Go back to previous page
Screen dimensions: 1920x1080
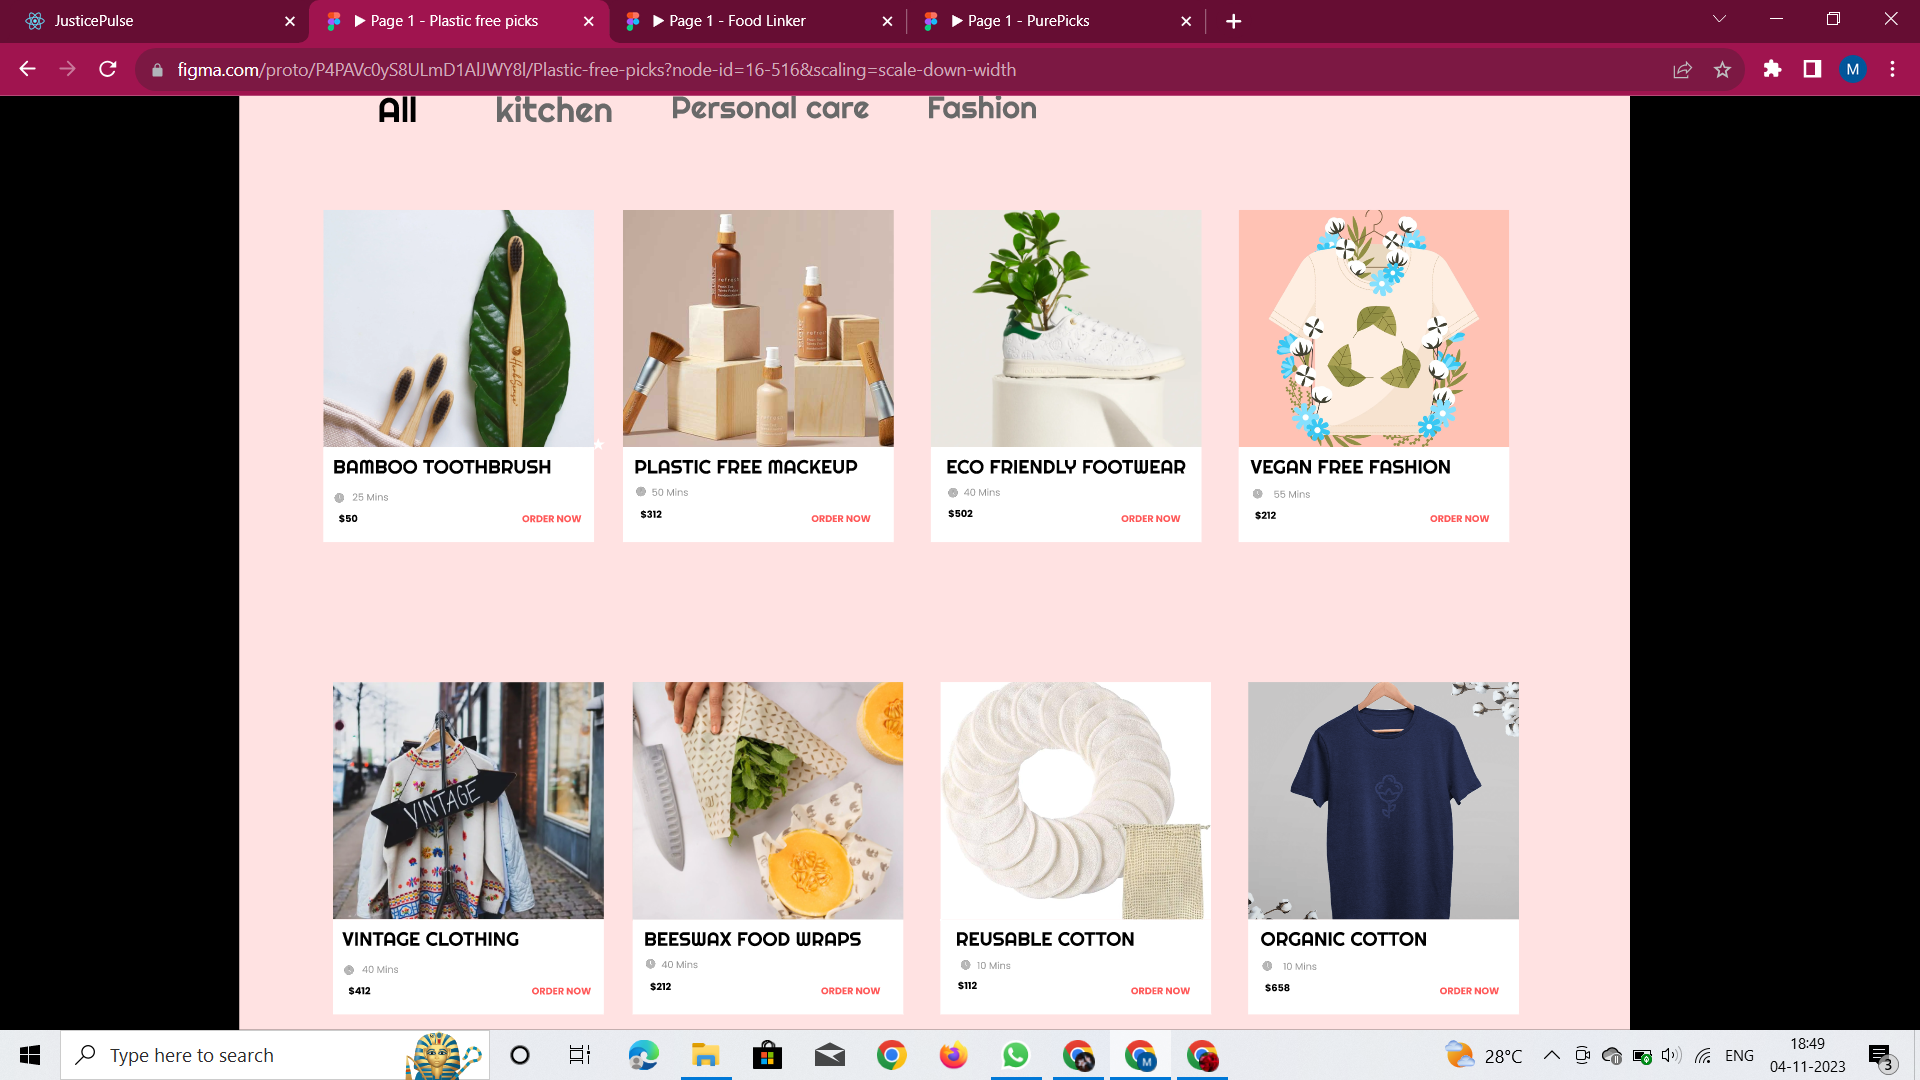(x=28, y=69)
